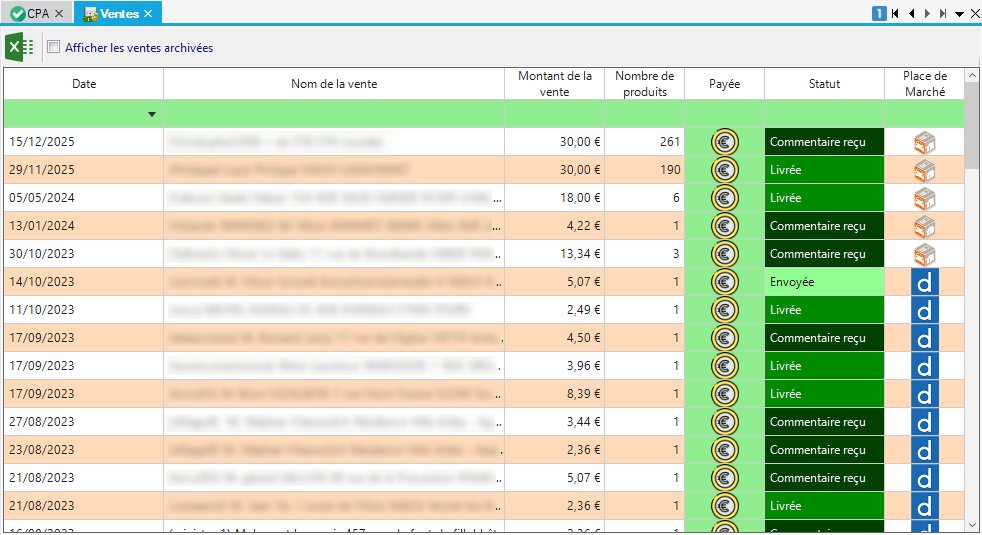This screenshot has width=982, height=535.
Task: Click euro coin icon on 30/10/2023 row
Action: click(x=724, y=254)
